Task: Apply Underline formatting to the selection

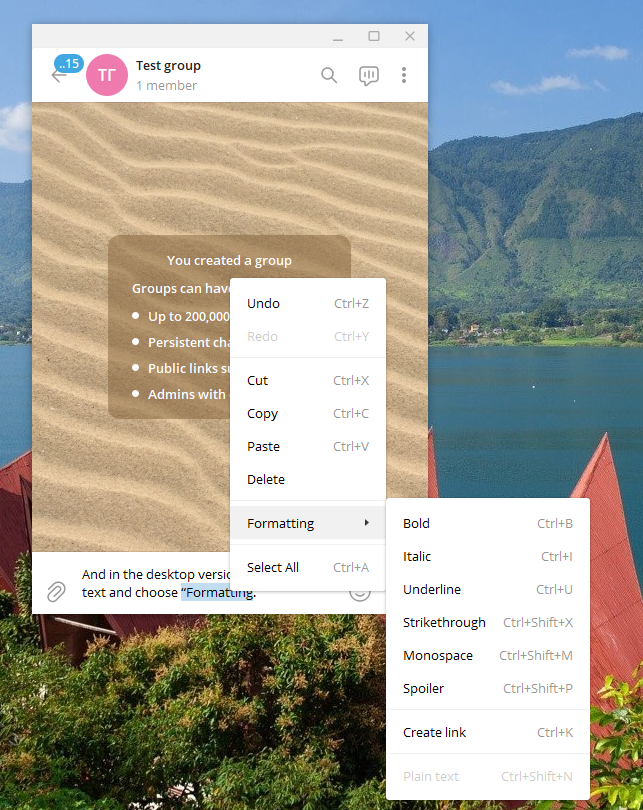Action: (488, 589)
